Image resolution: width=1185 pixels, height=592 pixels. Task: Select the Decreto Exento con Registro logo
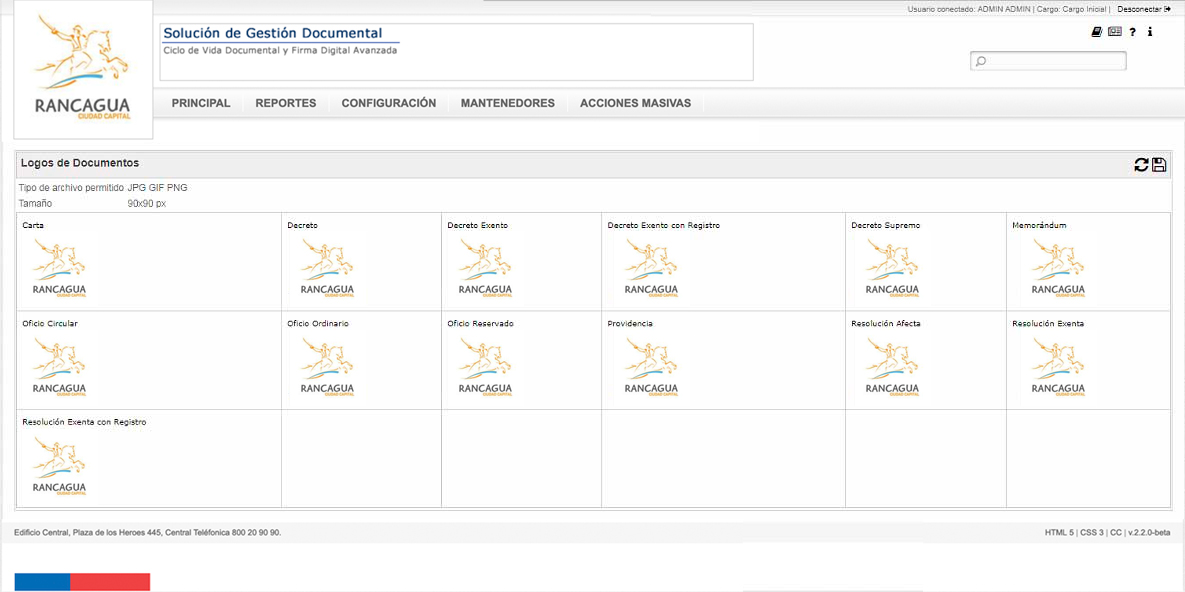pos(651,268)
